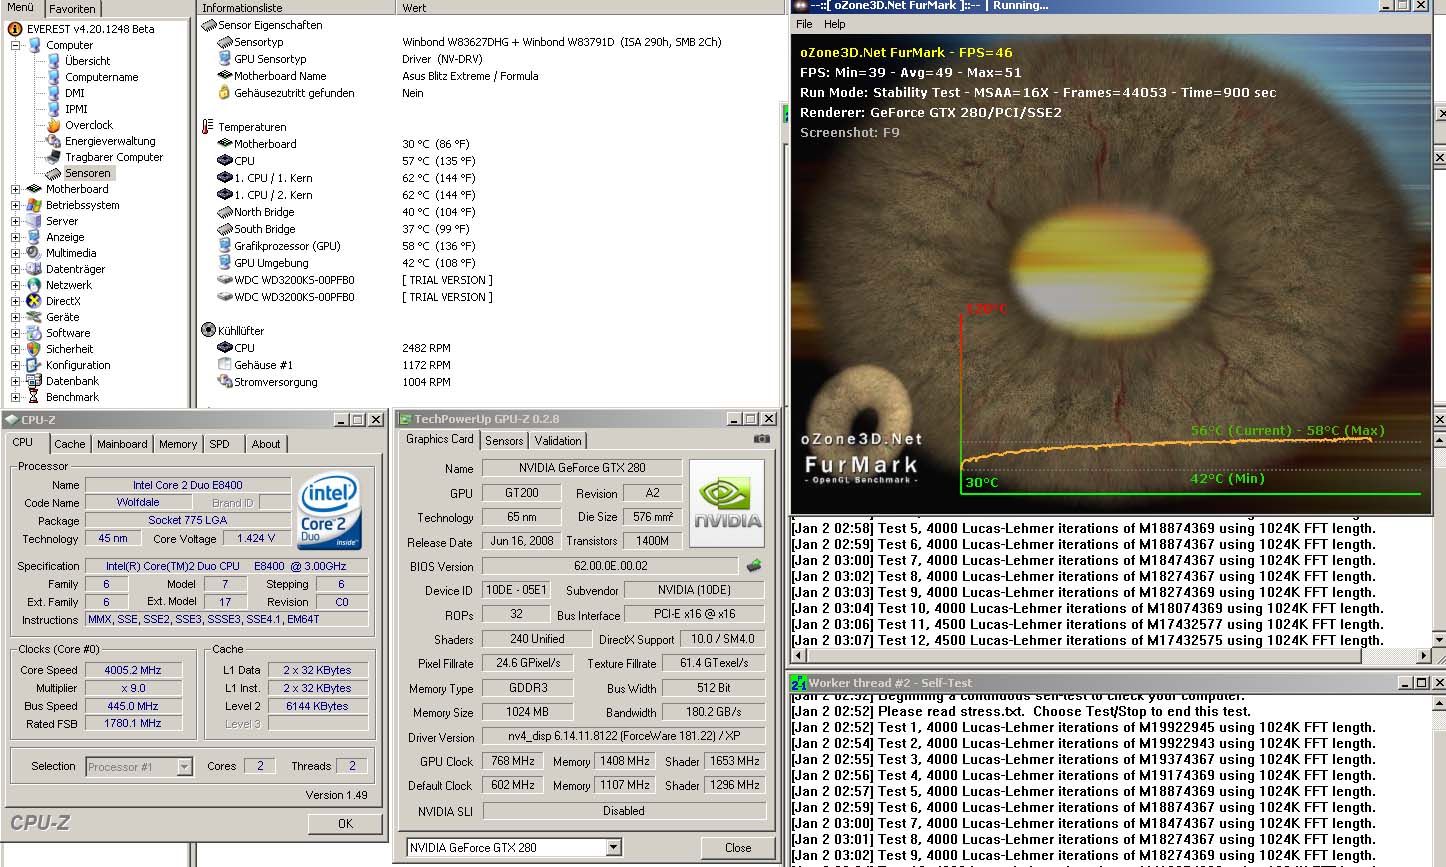Click the Computername tree icon
The height and width of the screenshot is (867, 1446).
pos(53,77)
